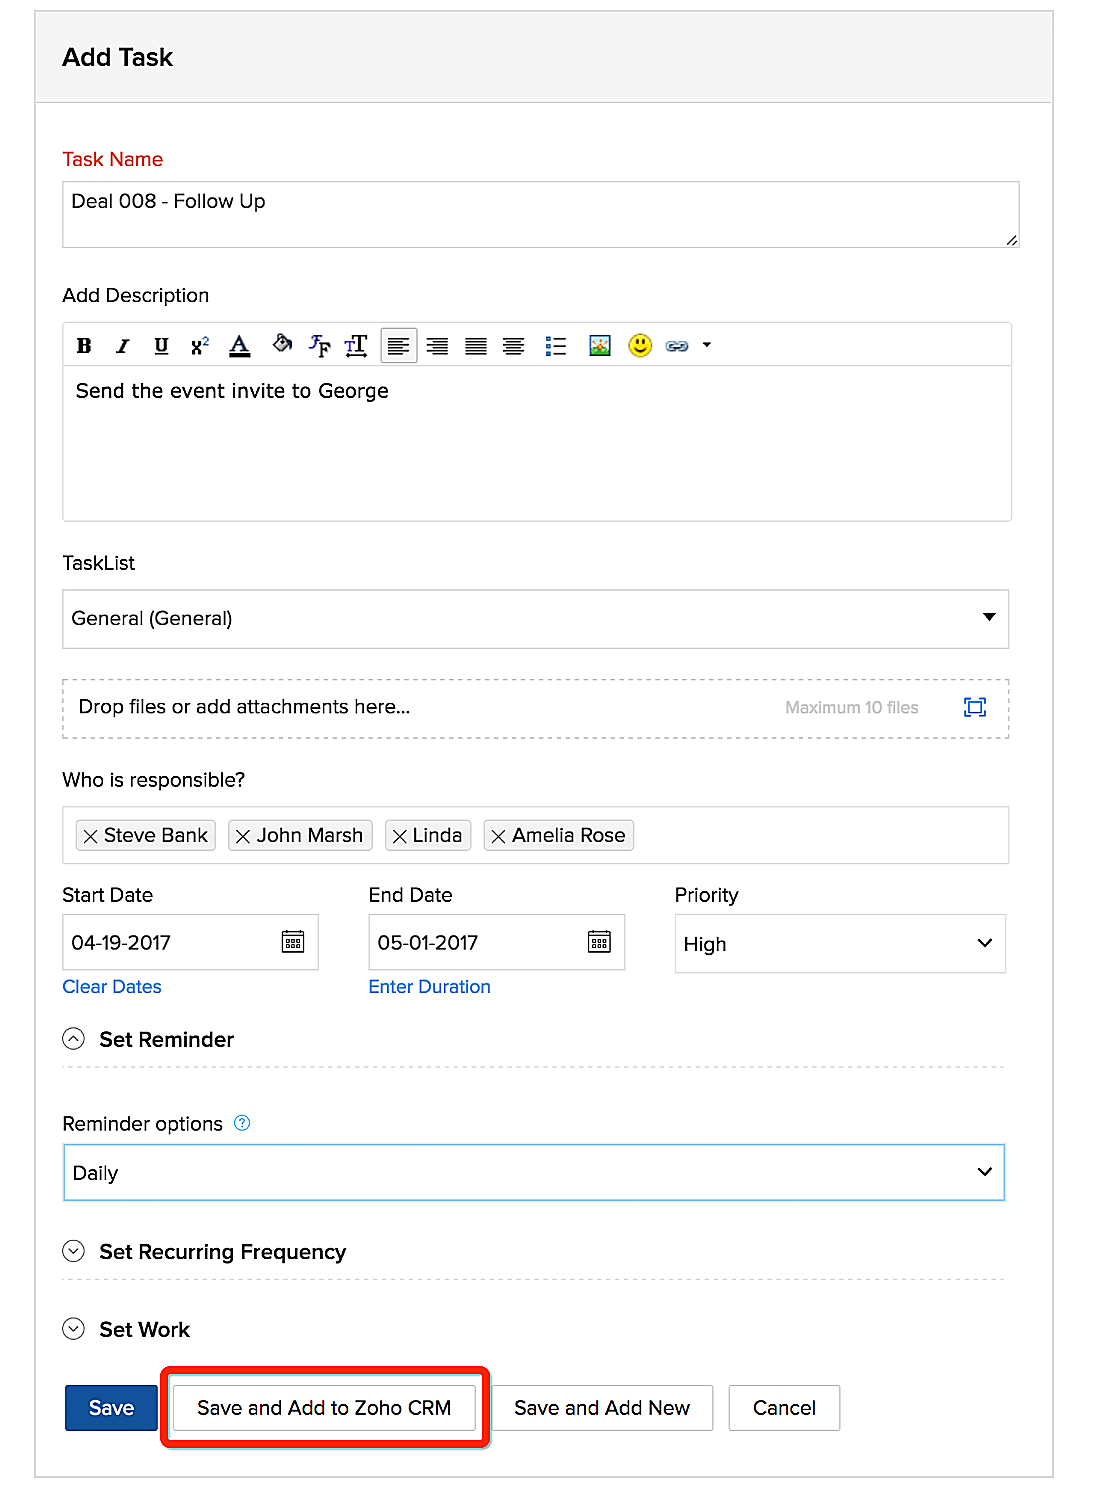
Task: Remove Amelia Rose from responsible list
Action: (499, 836)
